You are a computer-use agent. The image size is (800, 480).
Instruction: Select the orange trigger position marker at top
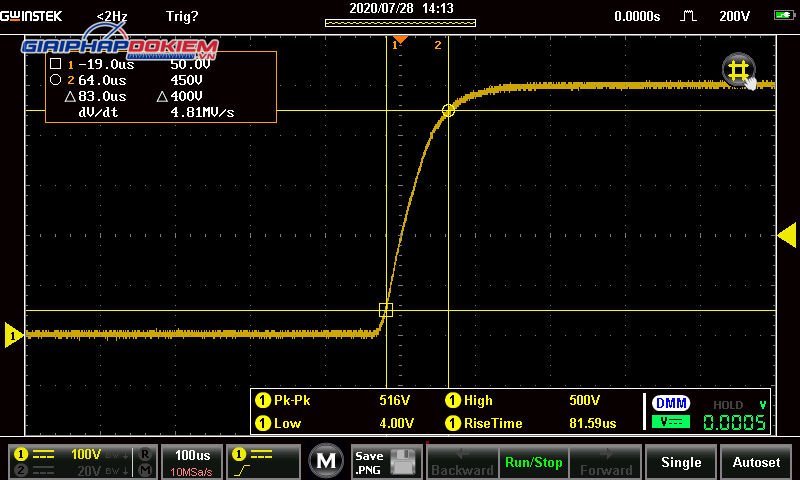tap(401, 39)
